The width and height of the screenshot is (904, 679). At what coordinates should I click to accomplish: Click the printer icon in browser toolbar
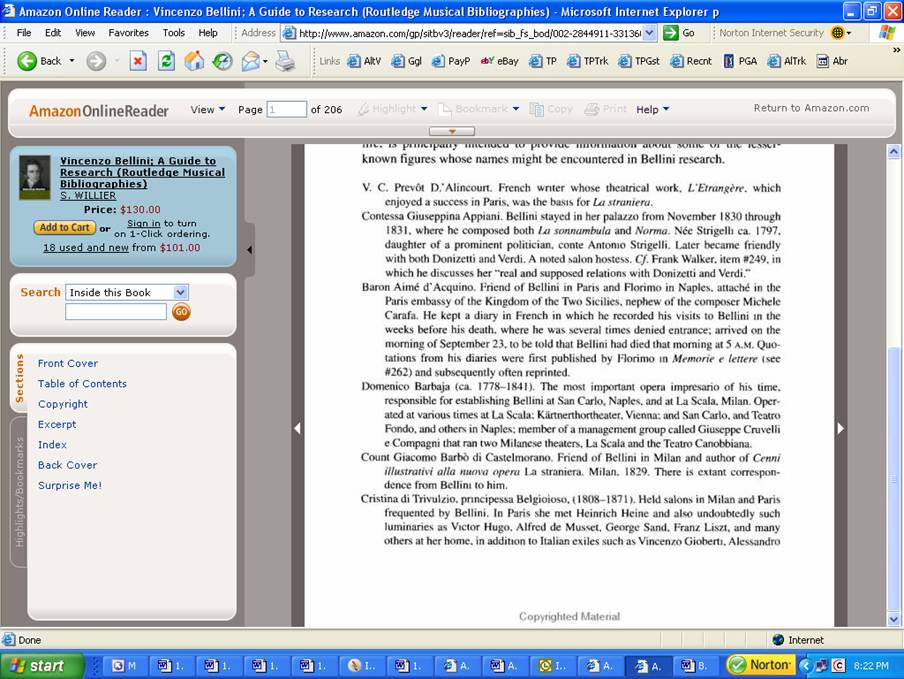pyautogui.click(x=285, y=61)
